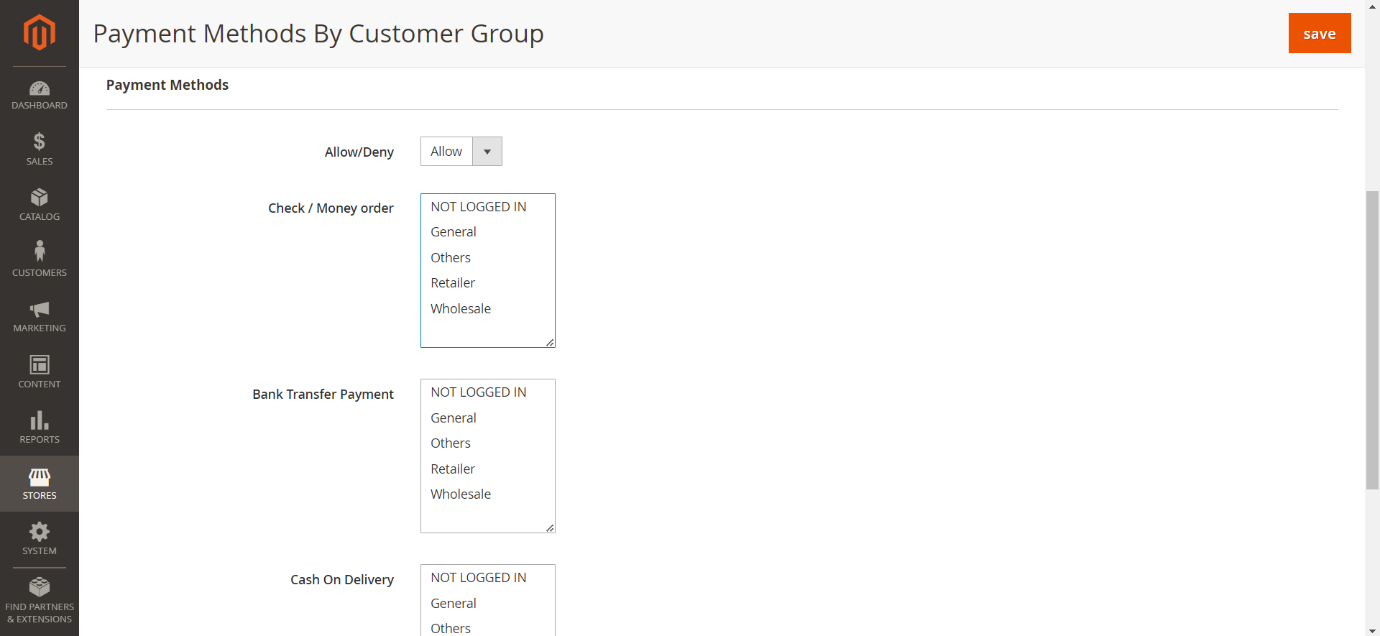Screen dimensions: 1380x636
Task: Select Retailer under Bank Transfer Payment
Action: pyautogui.click(x=453, y=469)
